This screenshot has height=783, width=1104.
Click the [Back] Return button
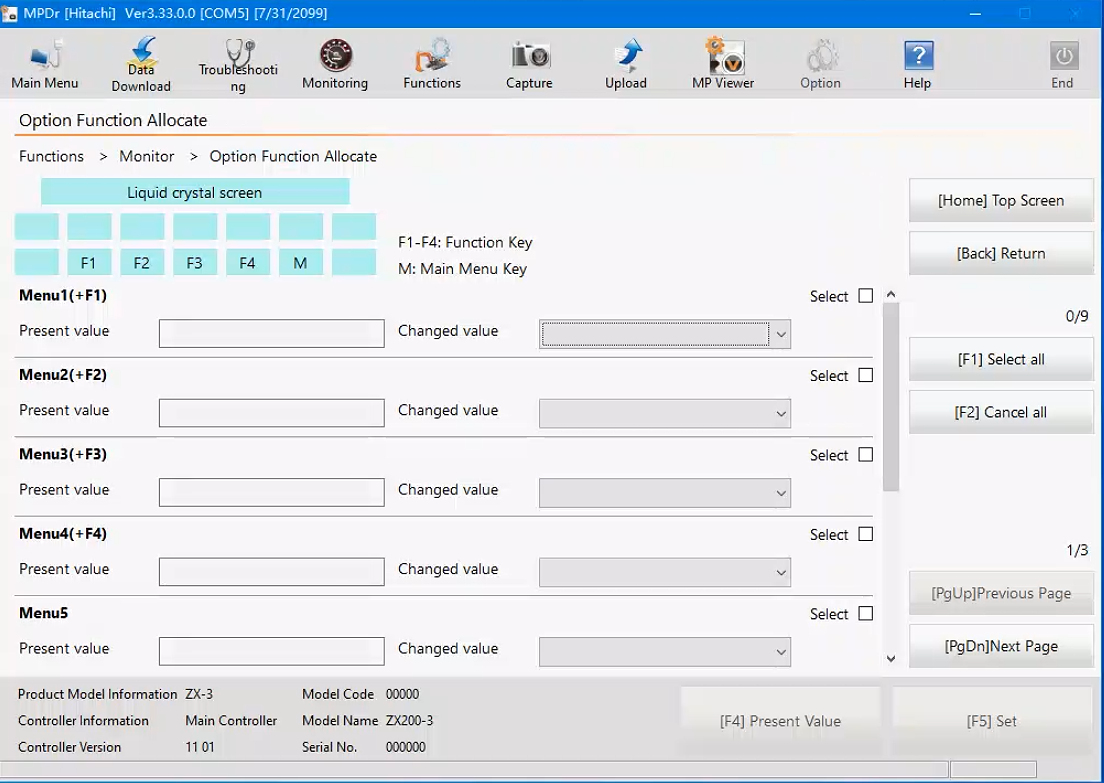coord(1001,253)
